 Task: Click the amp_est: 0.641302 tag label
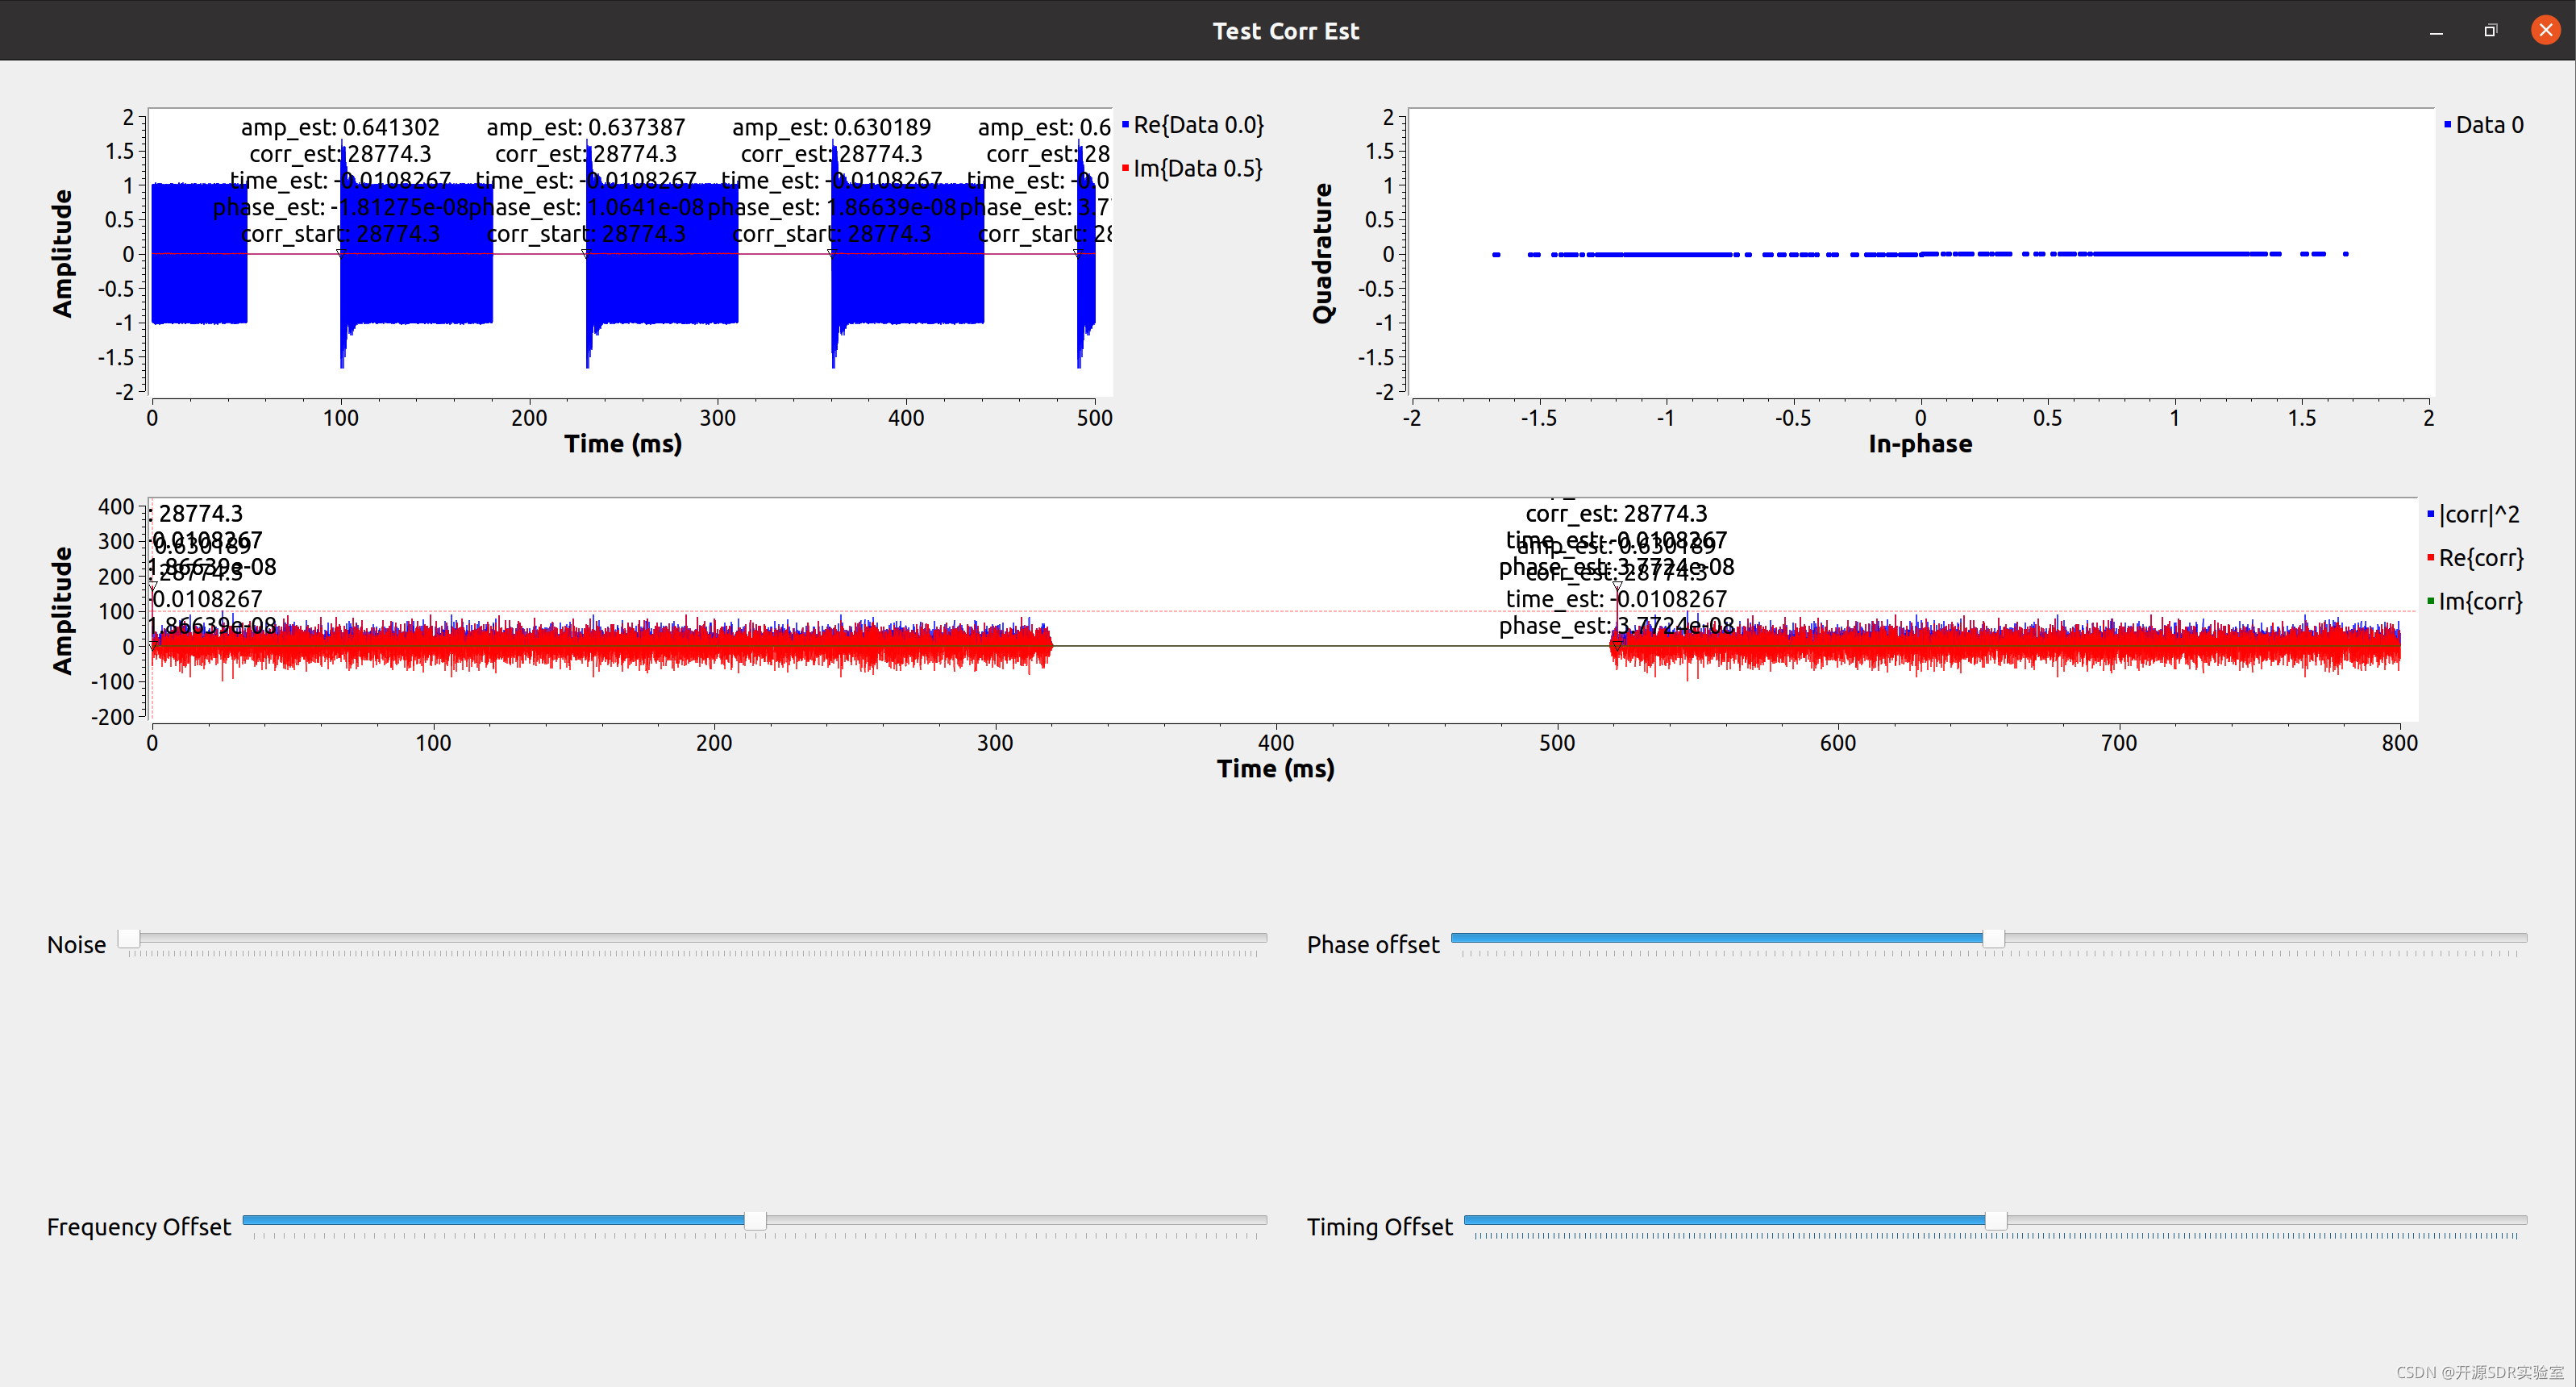pos(340,127)
